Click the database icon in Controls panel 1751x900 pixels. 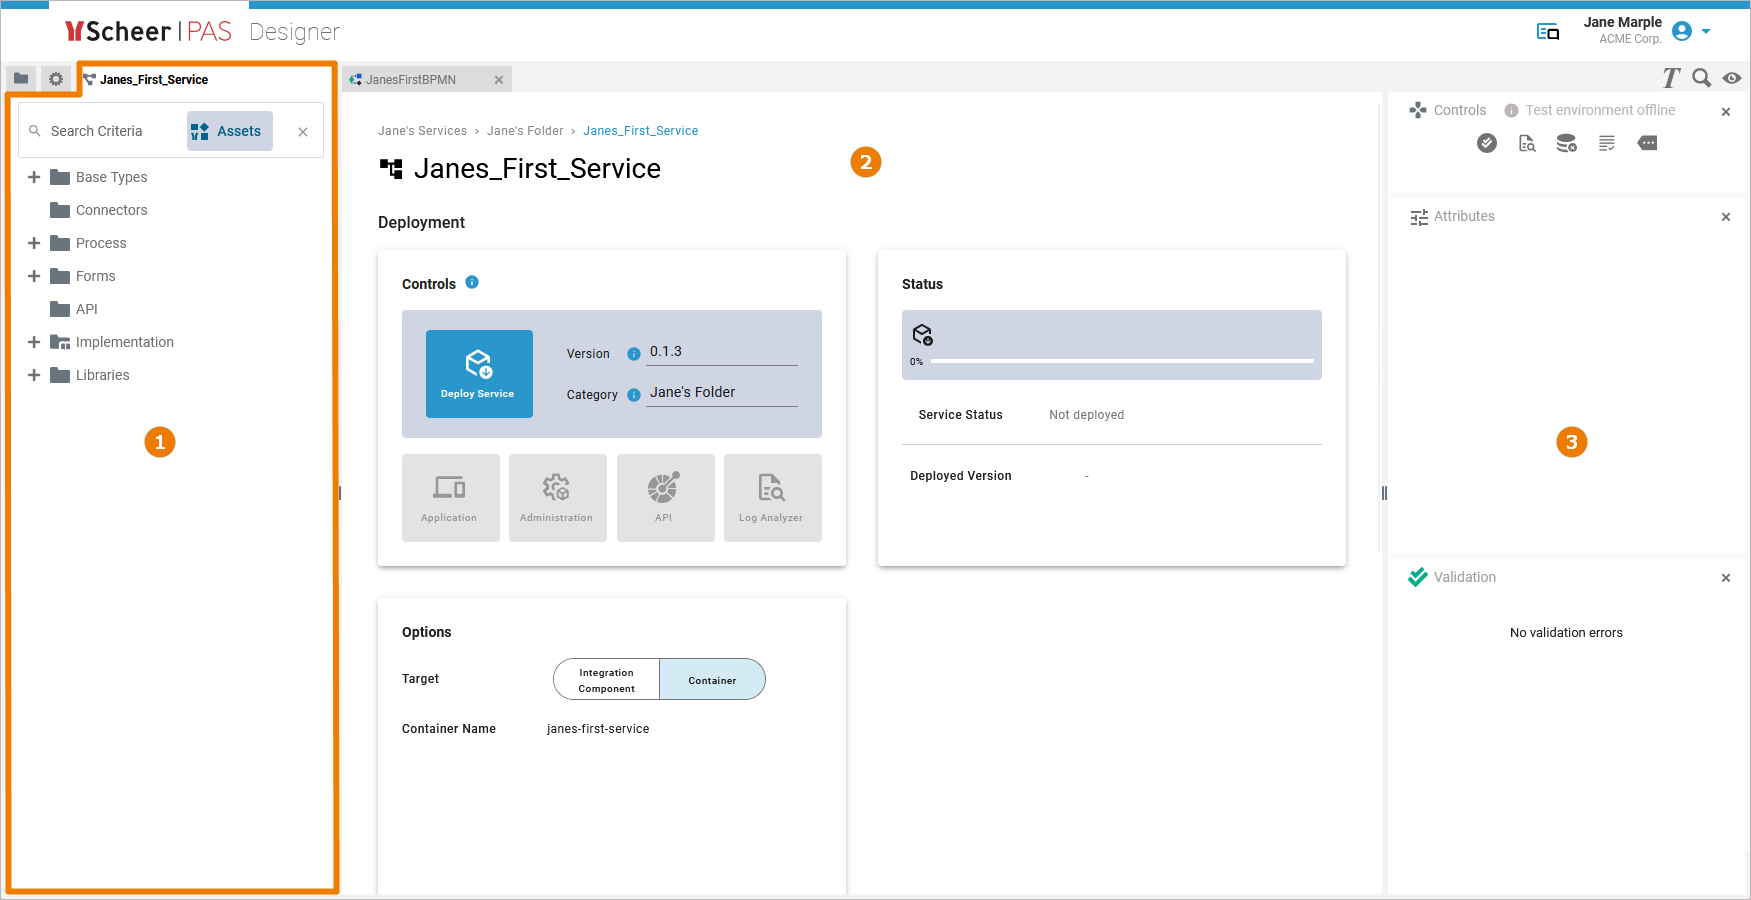[x=1566, y=144]
